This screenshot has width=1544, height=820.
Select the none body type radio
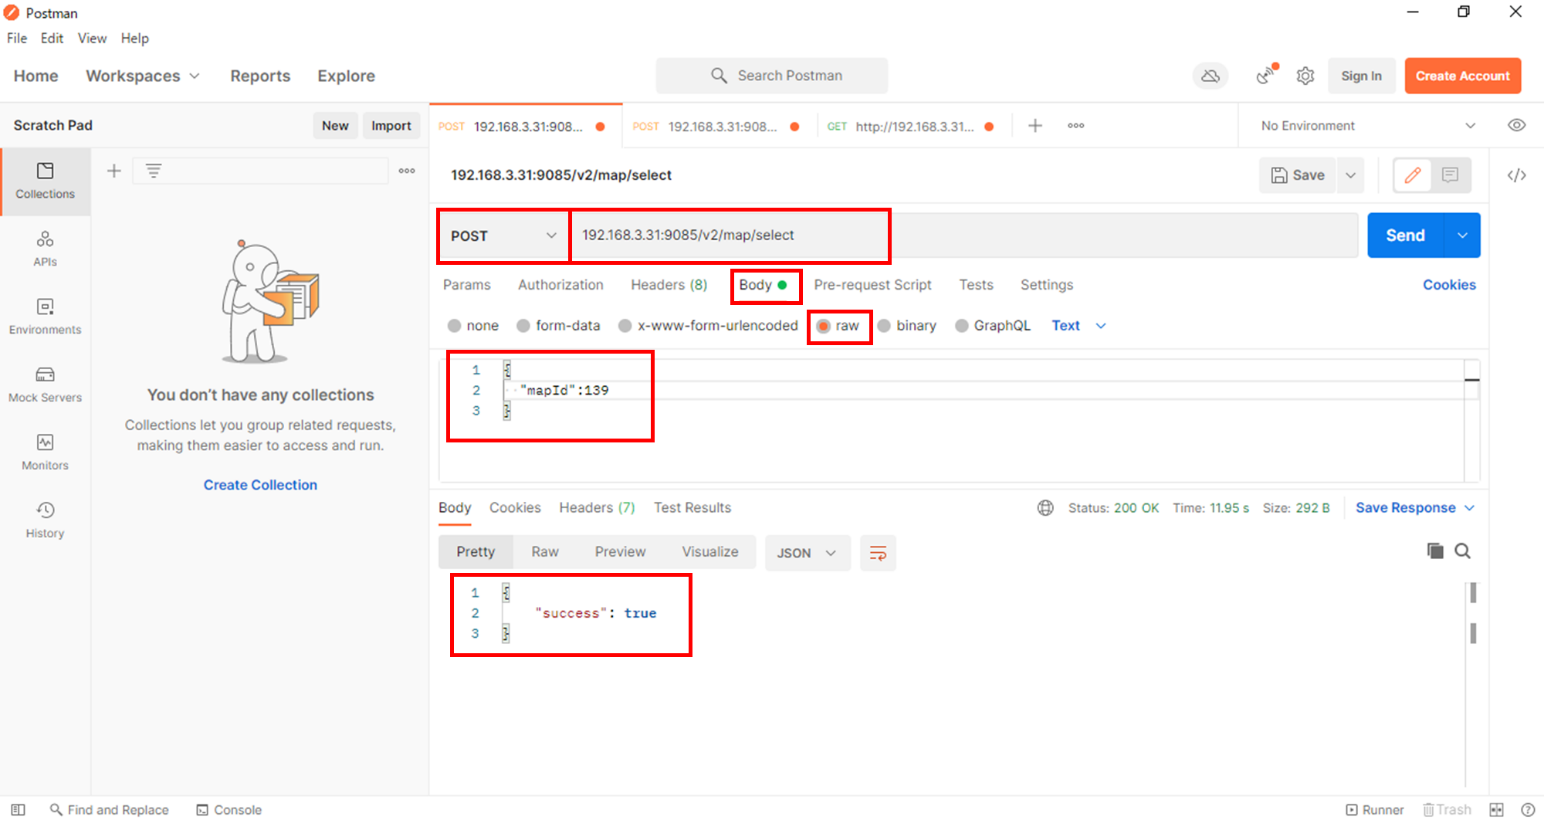455,326
